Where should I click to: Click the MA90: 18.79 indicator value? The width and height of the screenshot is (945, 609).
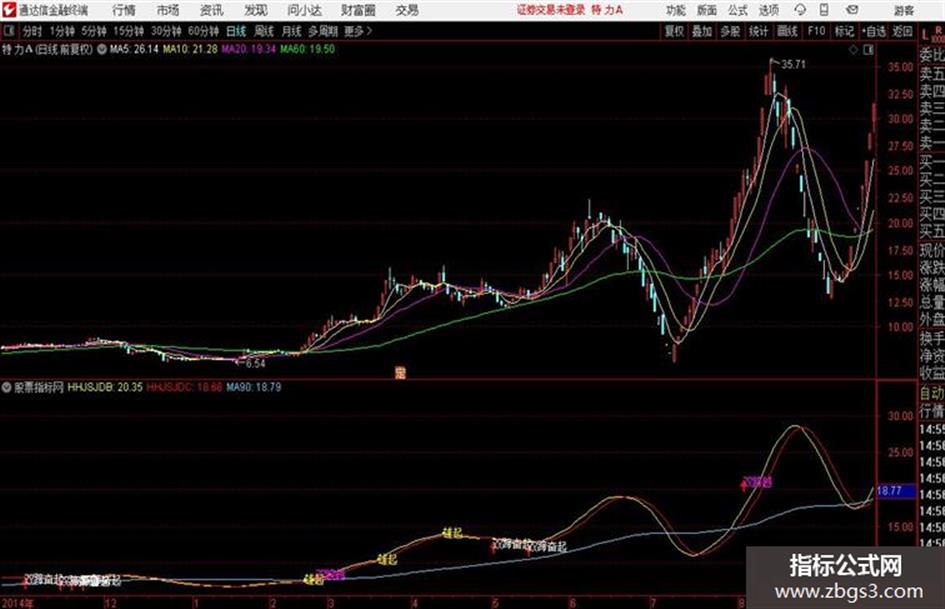254,387
